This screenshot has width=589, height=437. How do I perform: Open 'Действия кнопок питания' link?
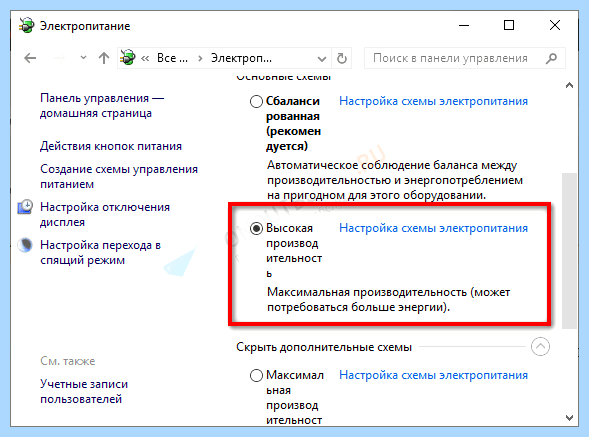pyautogui.click(x=111, y=146)
